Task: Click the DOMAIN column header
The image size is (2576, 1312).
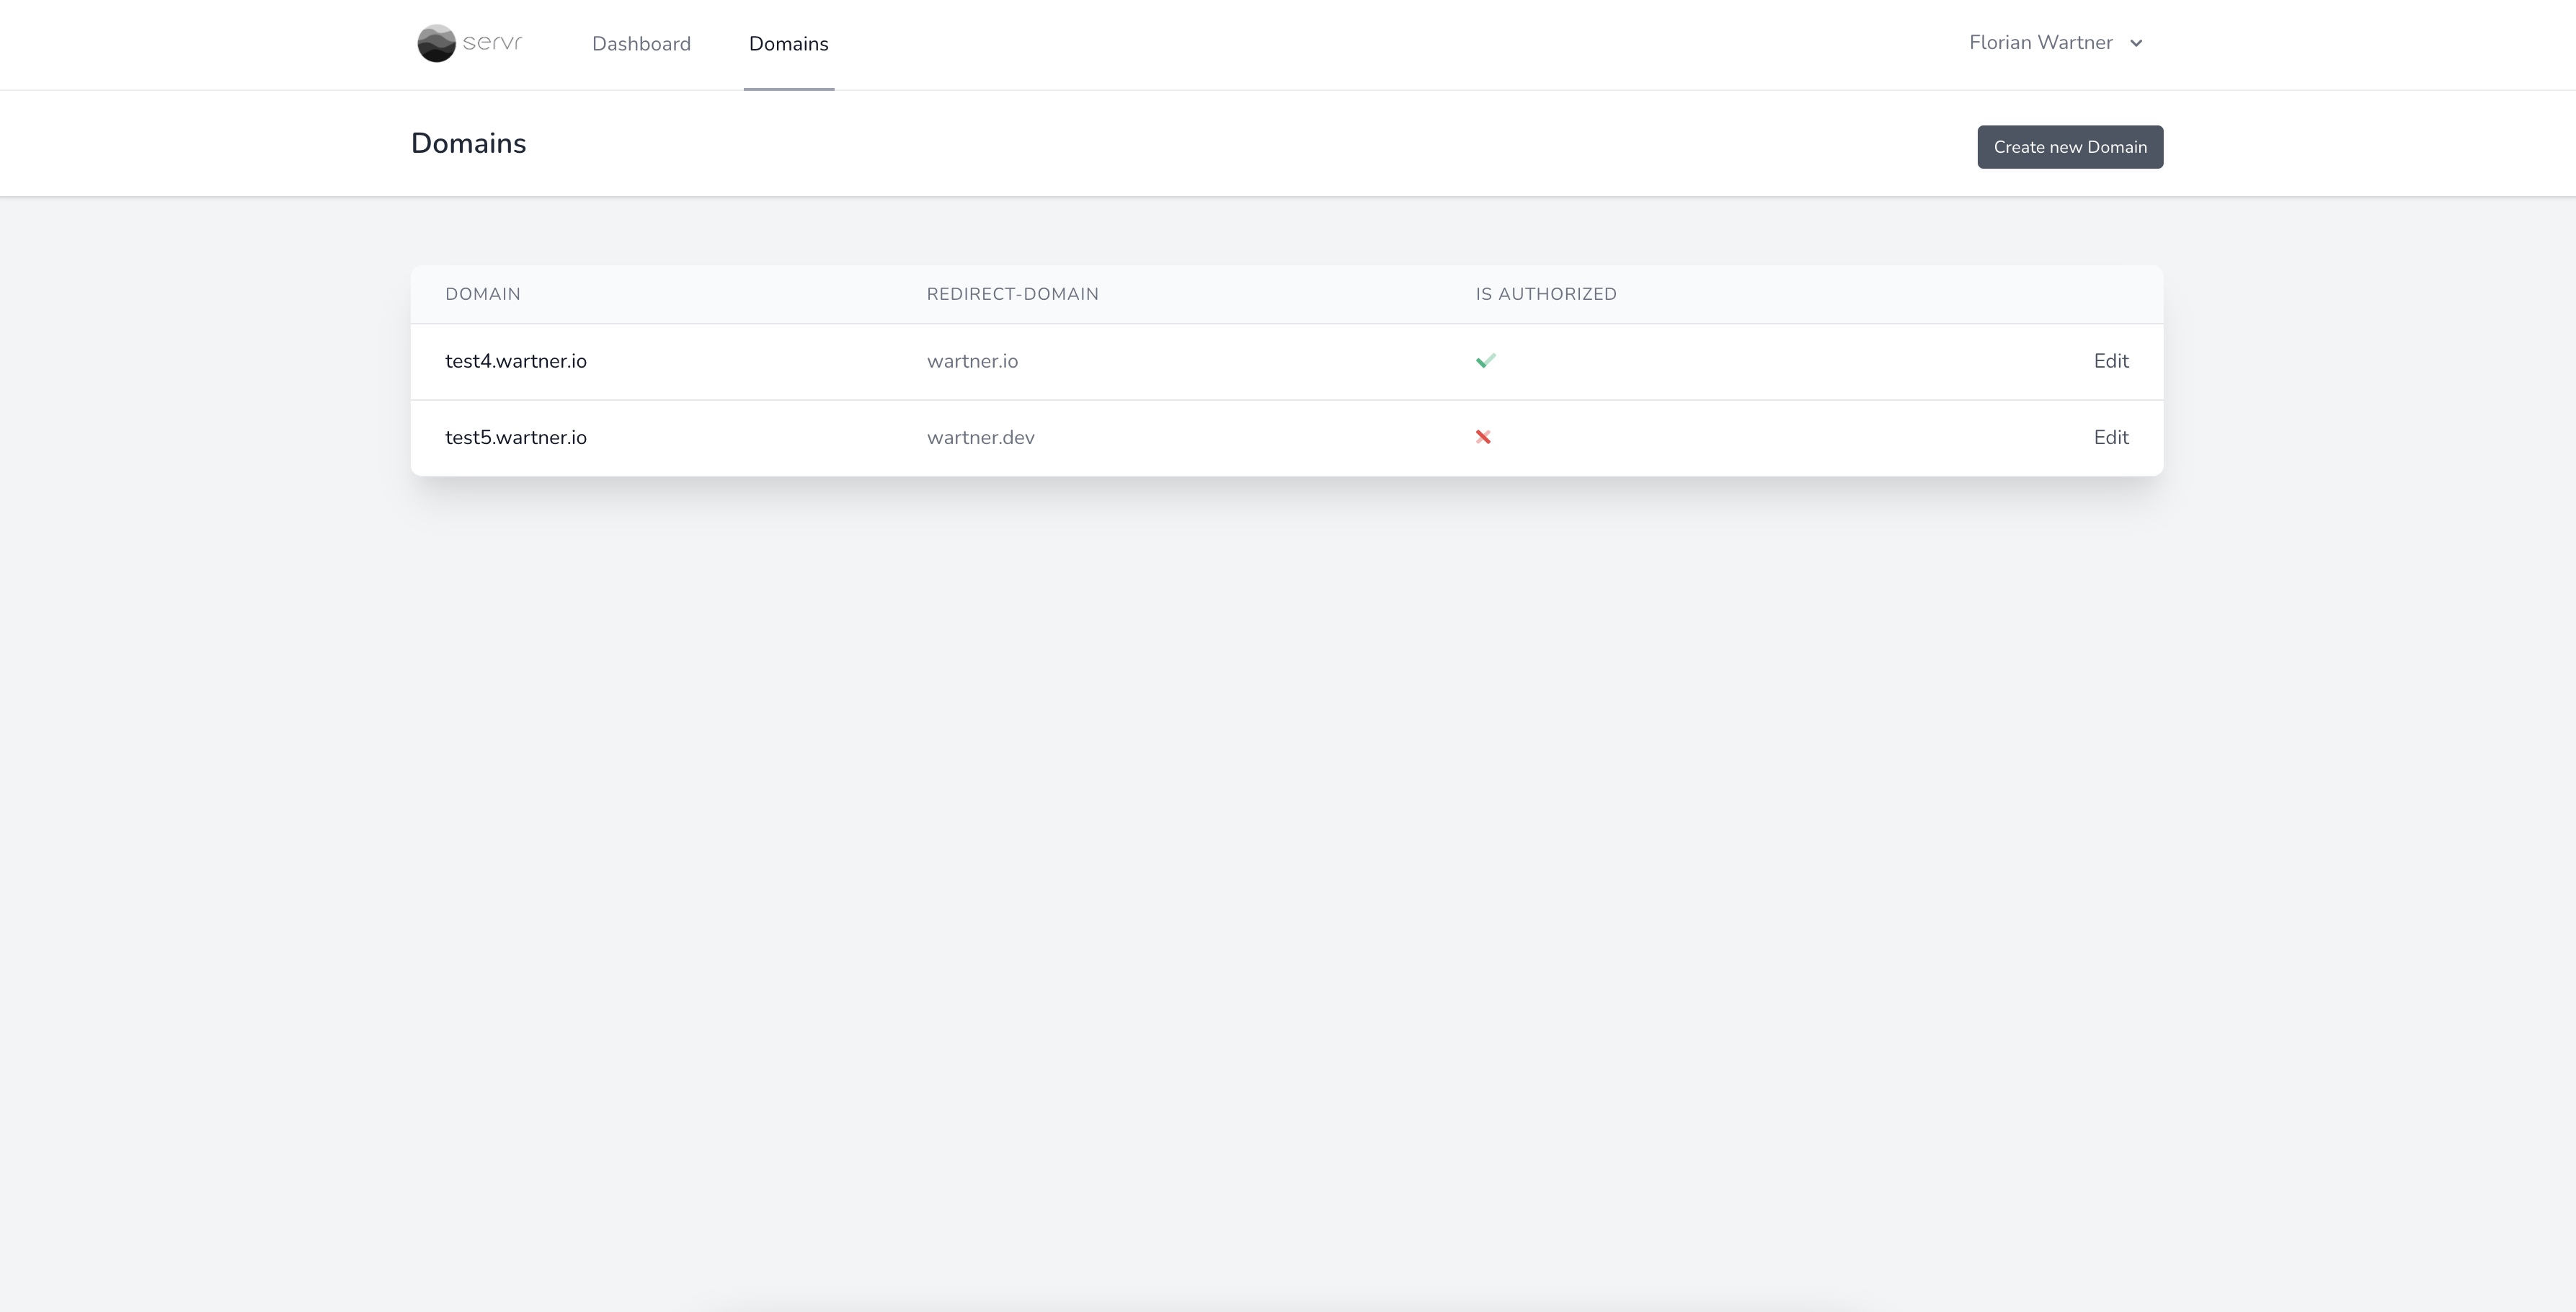Action: click(x=483, y=294)
